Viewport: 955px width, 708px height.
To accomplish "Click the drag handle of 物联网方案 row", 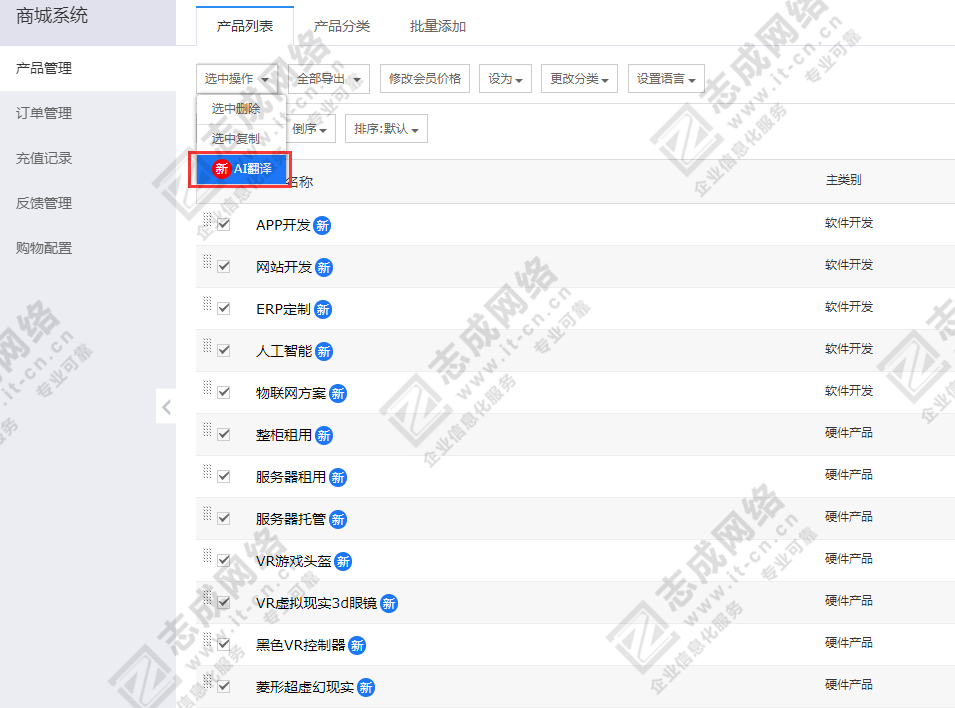I will tap(207, 388).
